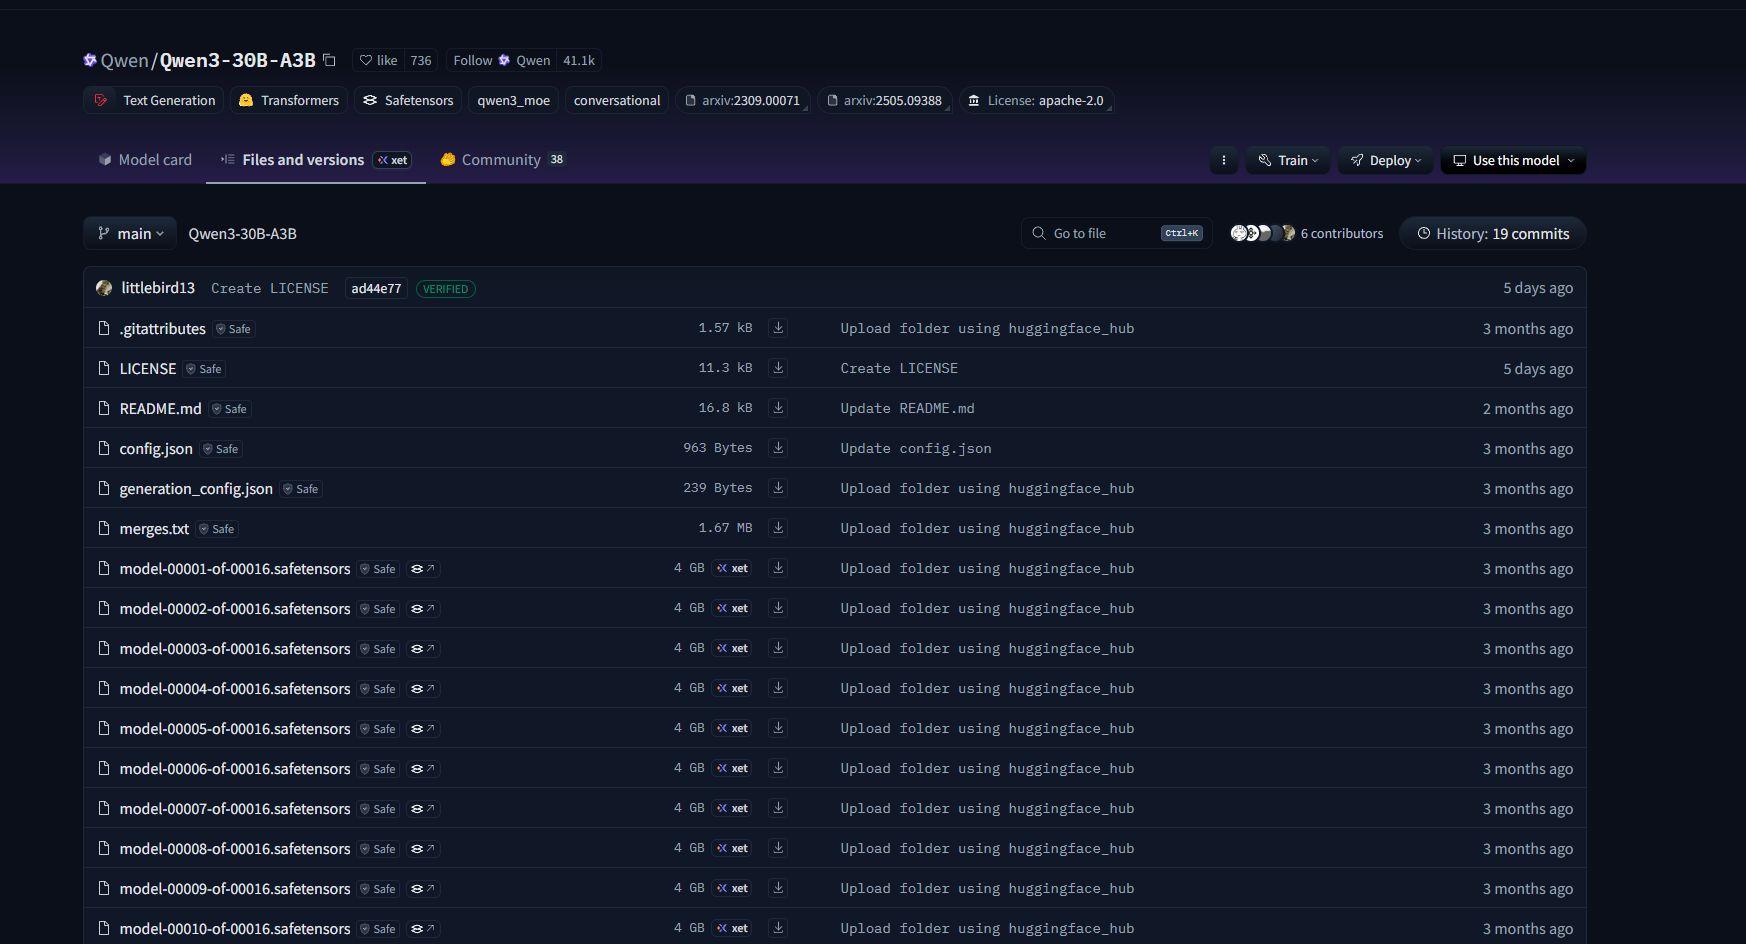Click the Go to file search field
This screenshot has height=944, width=1746.
tap(1117, 234)
